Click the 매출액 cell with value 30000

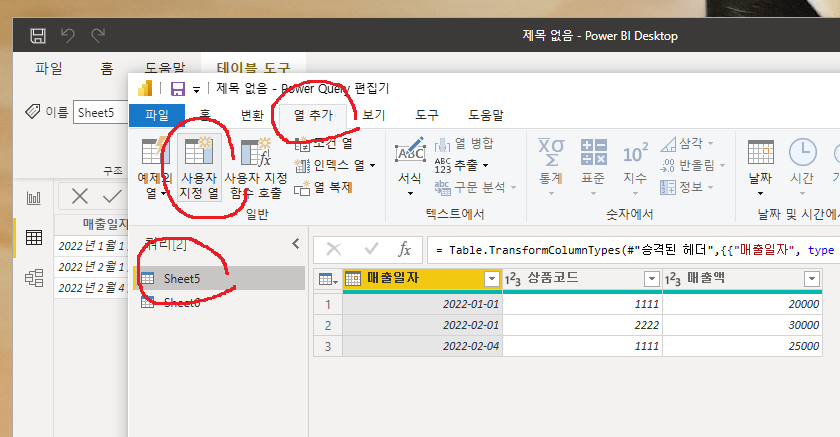tap(742, 325)
